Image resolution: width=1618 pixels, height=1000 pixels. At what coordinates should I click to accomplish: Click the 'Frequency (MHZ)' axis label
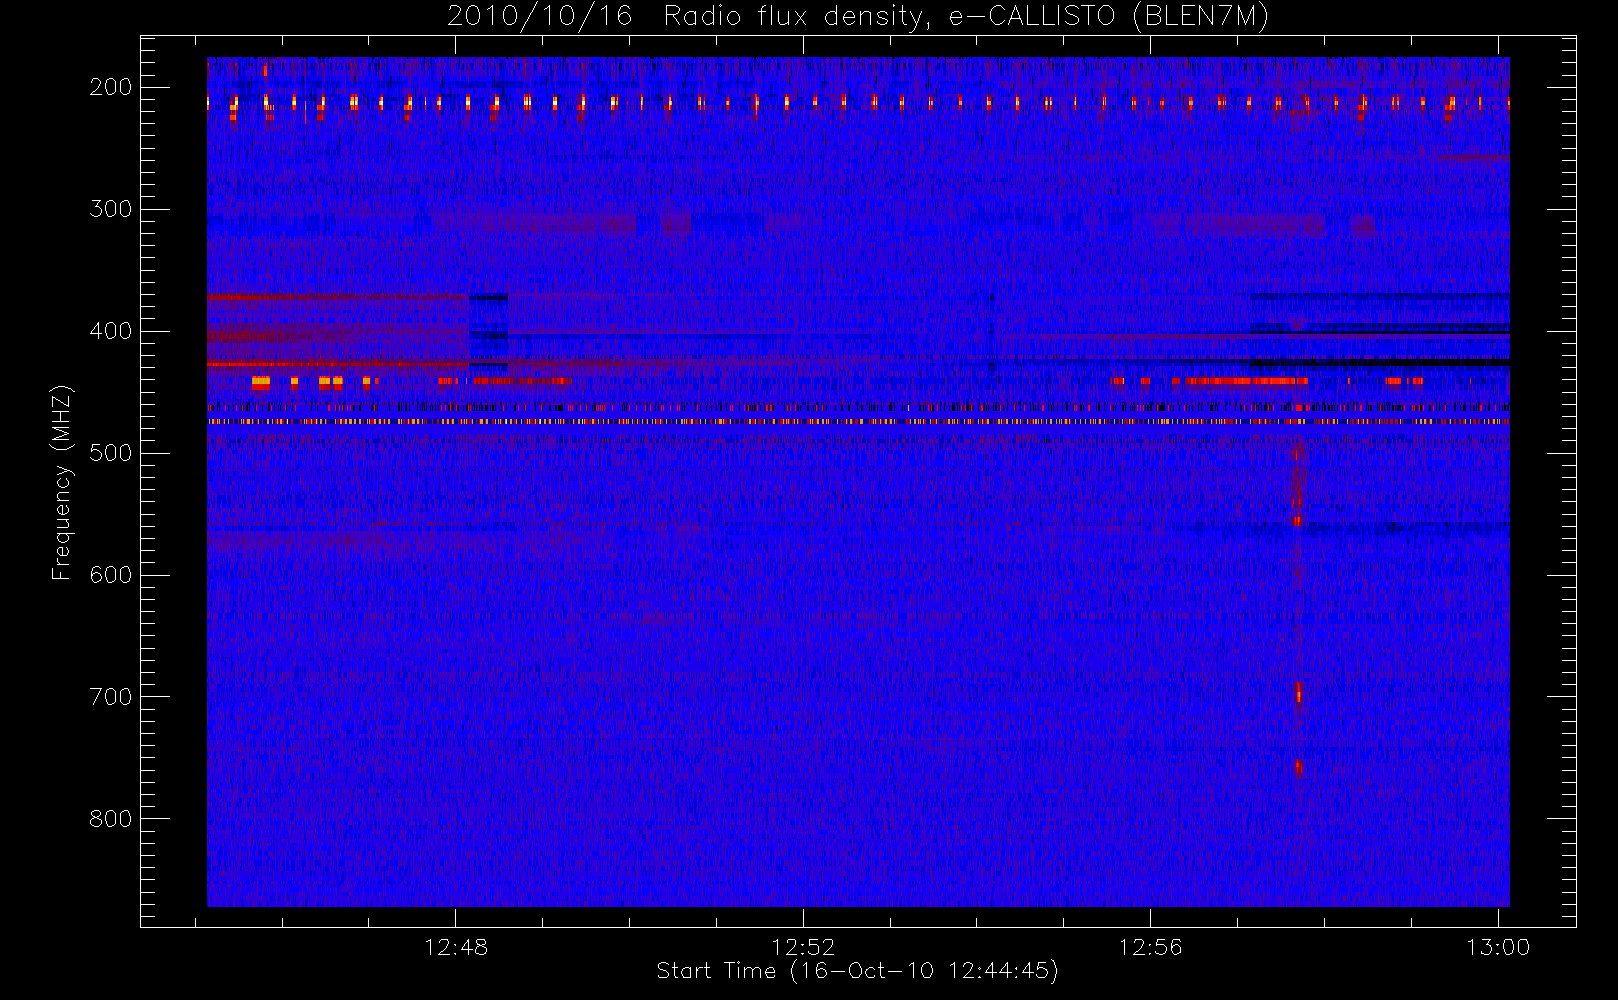coord(62,482)
